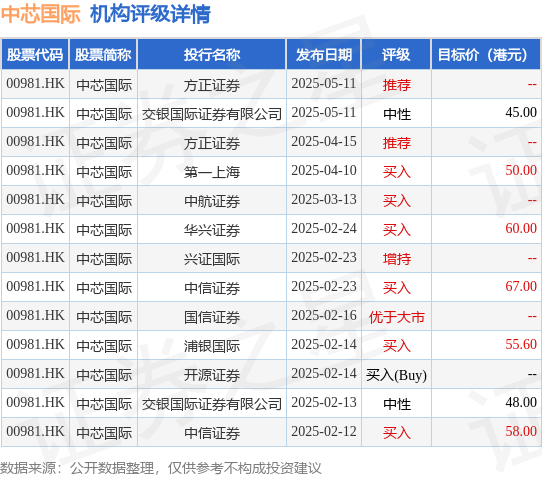Click the 投行名称 column header
542x477 pixels.
click(212, 55)
